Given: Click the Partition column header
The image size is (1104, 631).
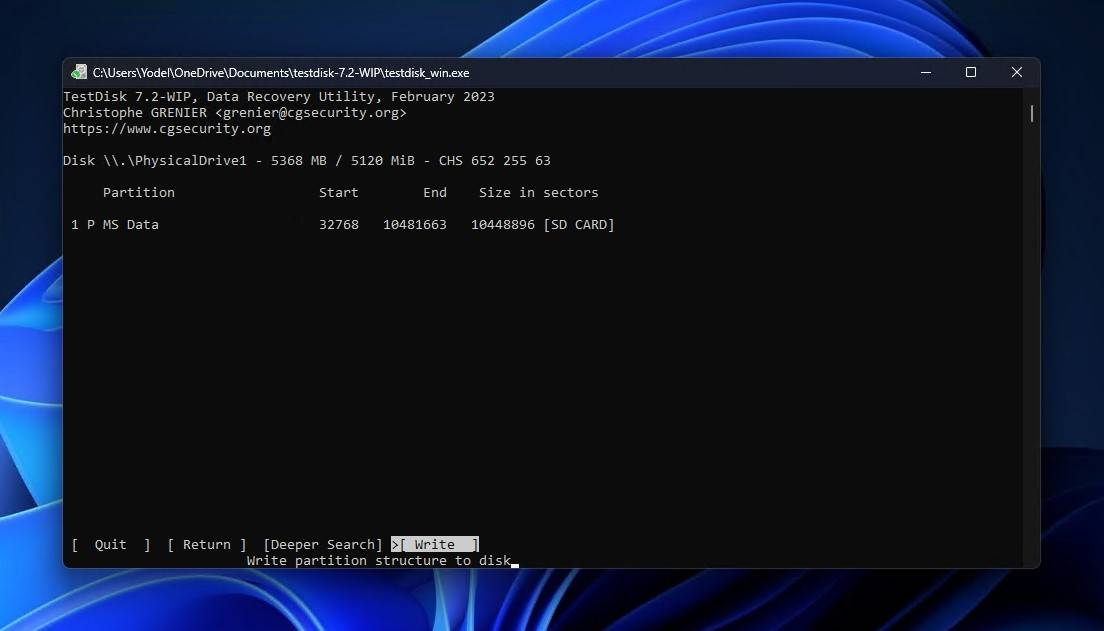Looking at the screenshot, I should pyautogui.click(x=139, y=192).
